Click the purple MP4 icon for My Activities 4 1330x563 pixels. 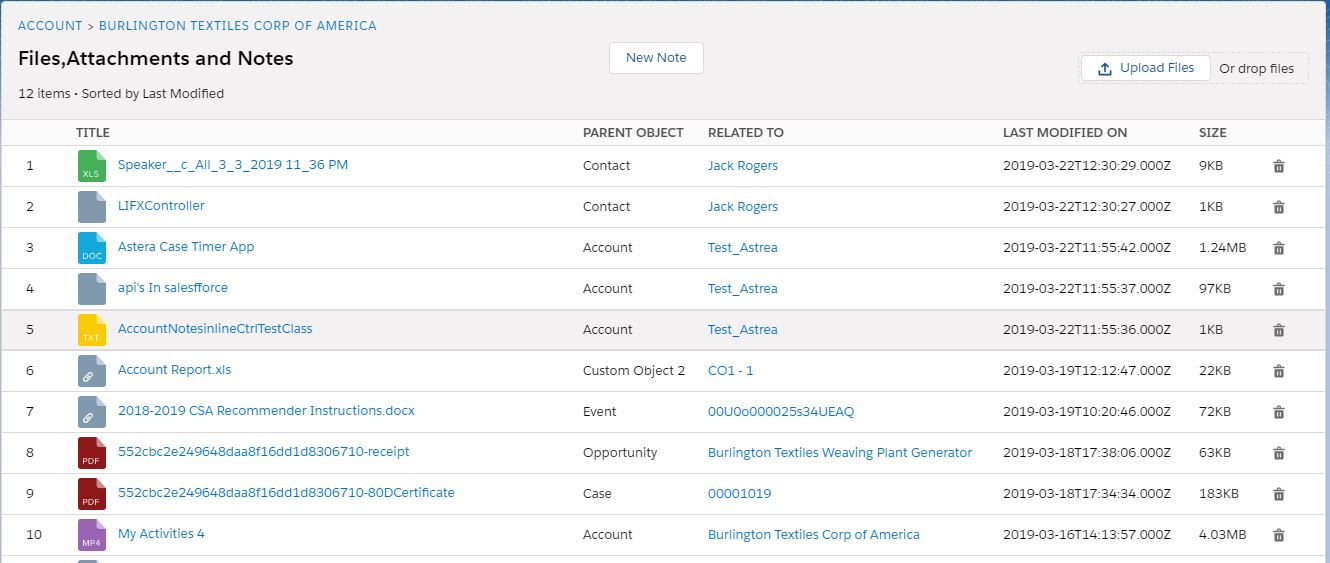[91, 535]
